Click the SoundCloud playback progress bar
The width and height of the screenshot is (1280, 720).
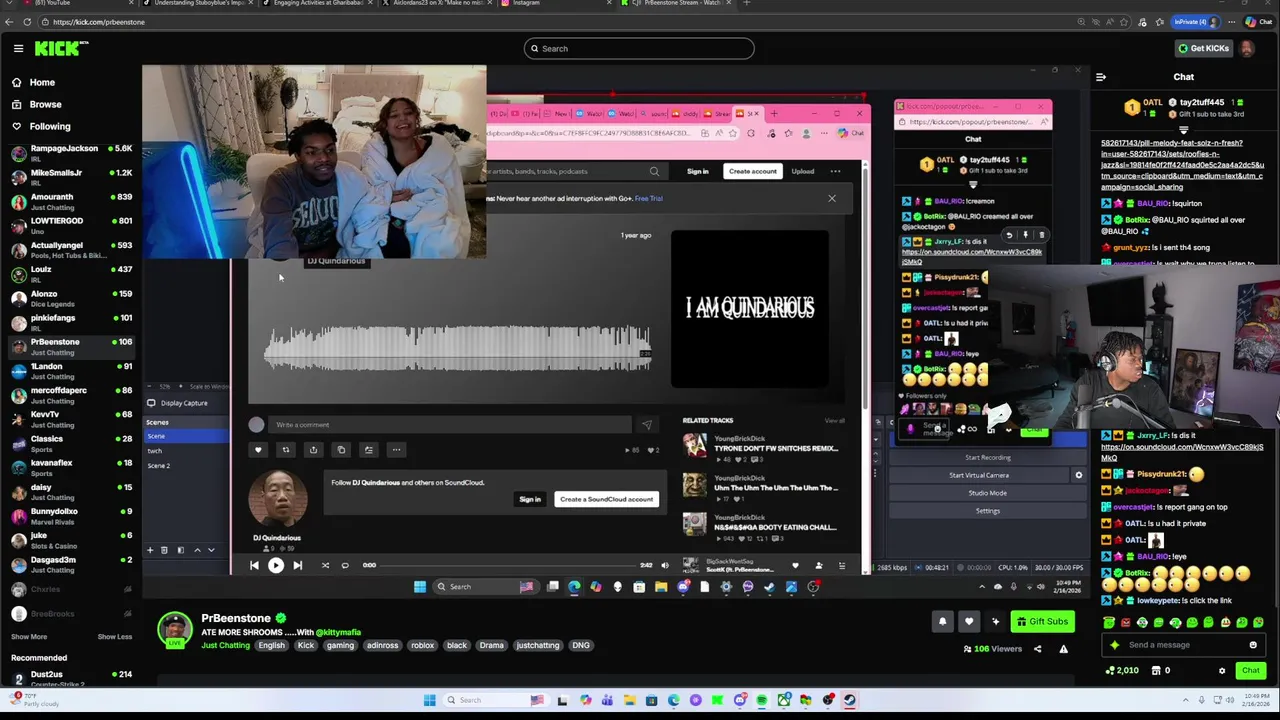pyautogui.click(x=507, y=565)
